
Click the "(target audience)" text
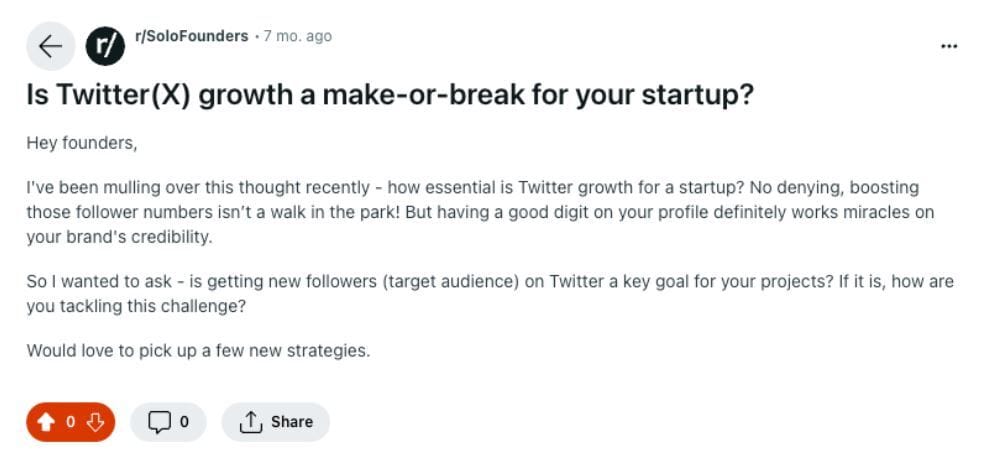tap(450, 281)
